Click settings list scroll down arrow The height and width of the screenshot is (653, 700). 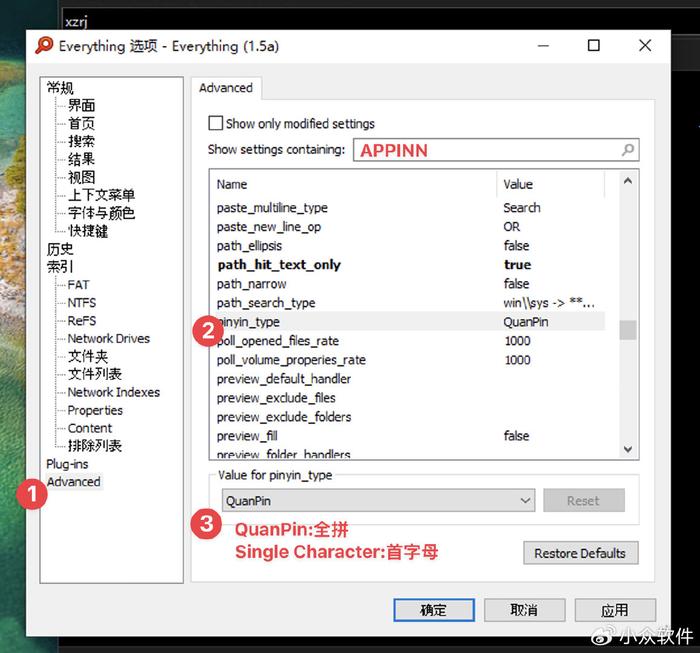628,449
